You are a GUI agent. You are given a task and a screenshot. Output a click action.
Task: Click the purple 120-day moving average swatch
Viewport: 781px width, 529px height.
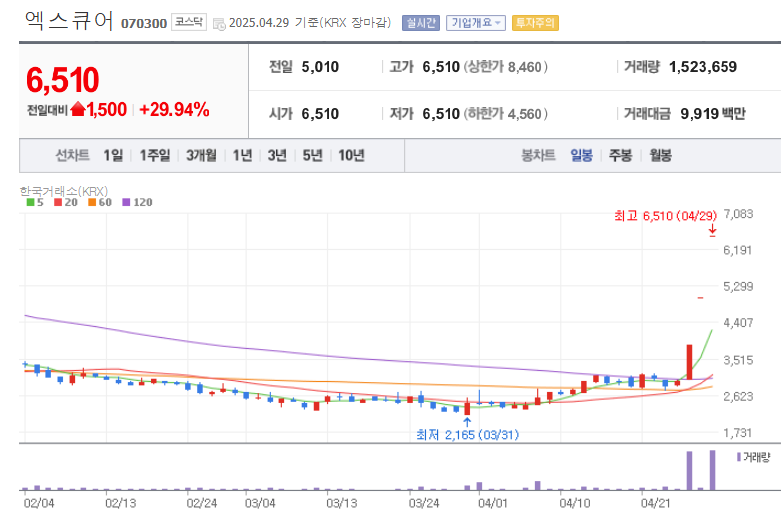click(x=126, y=202)
